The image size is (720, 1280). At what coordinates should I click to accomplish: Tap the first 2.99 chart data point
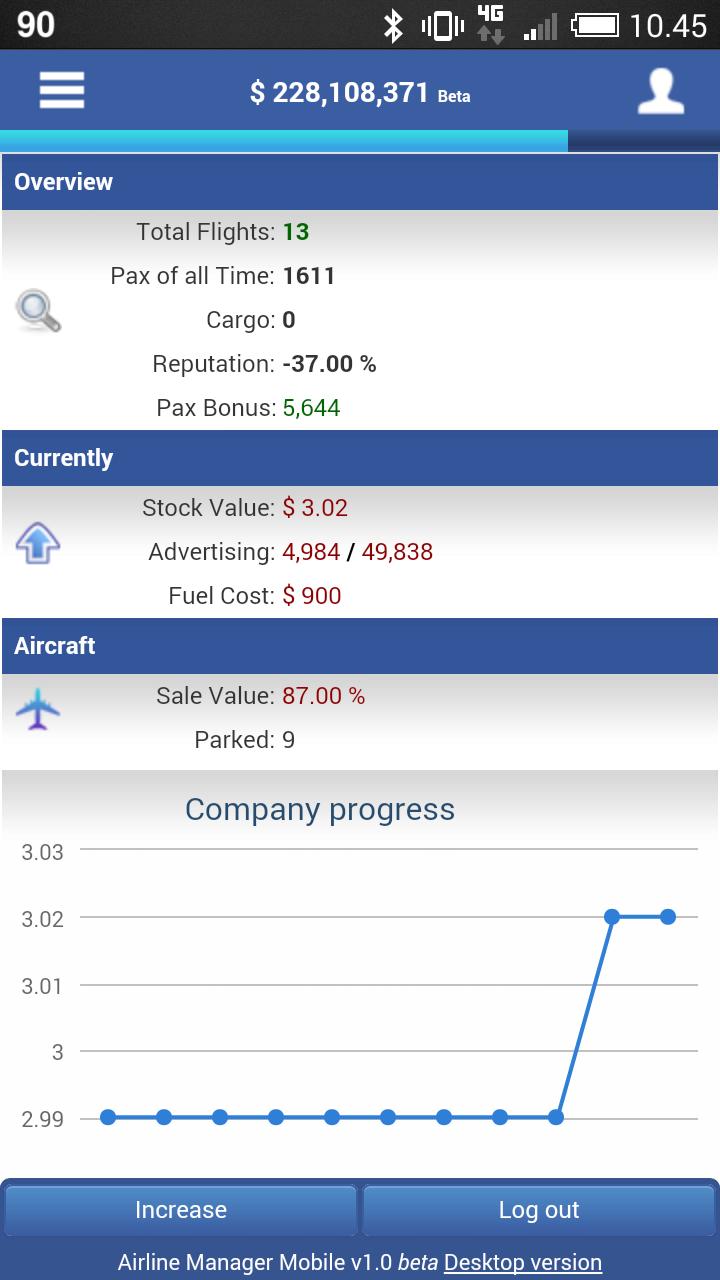coord(108,1117)
